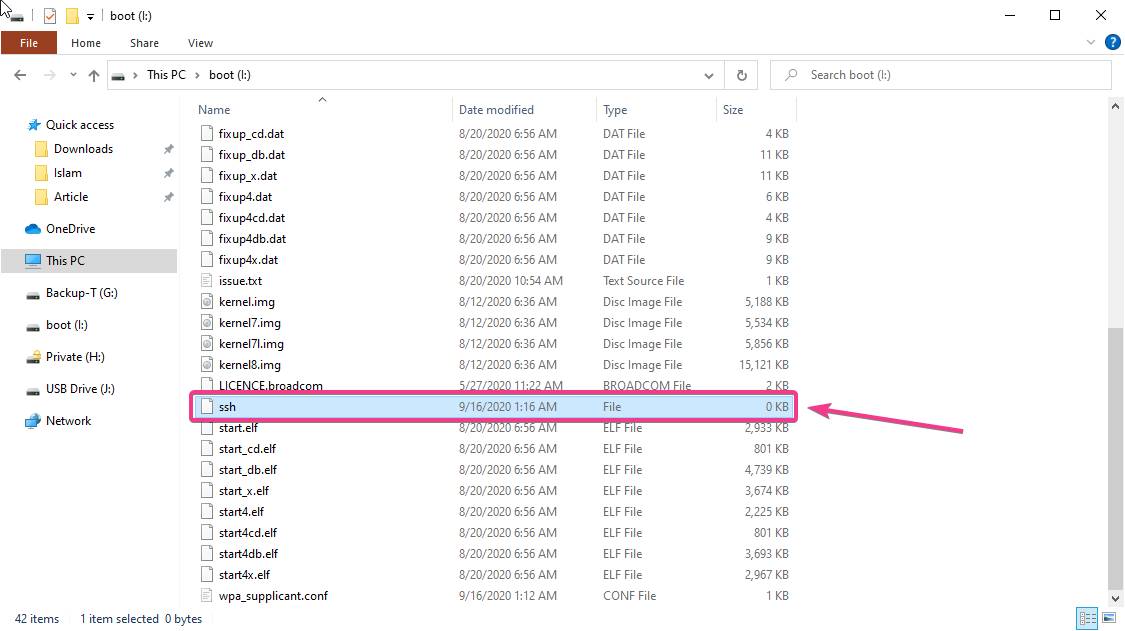
Task: Open the Recent locations dropdown chevron
Action: point(73,75)
